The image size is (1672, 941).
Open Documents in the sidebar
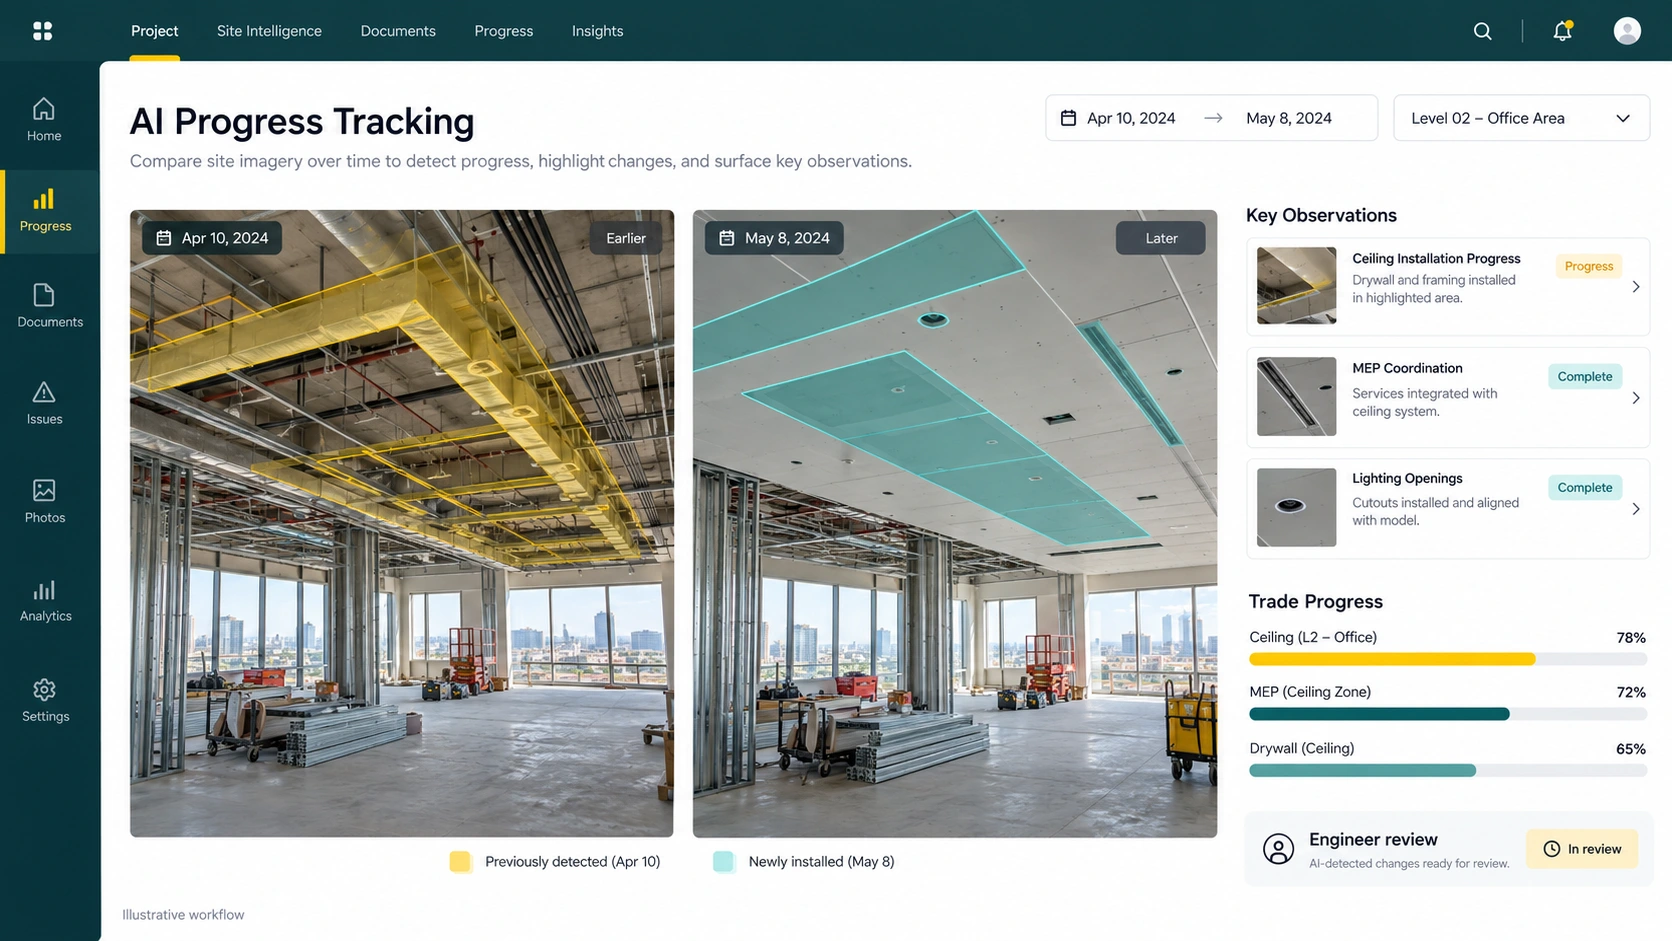pyautogui.click(x=49, y=306)
